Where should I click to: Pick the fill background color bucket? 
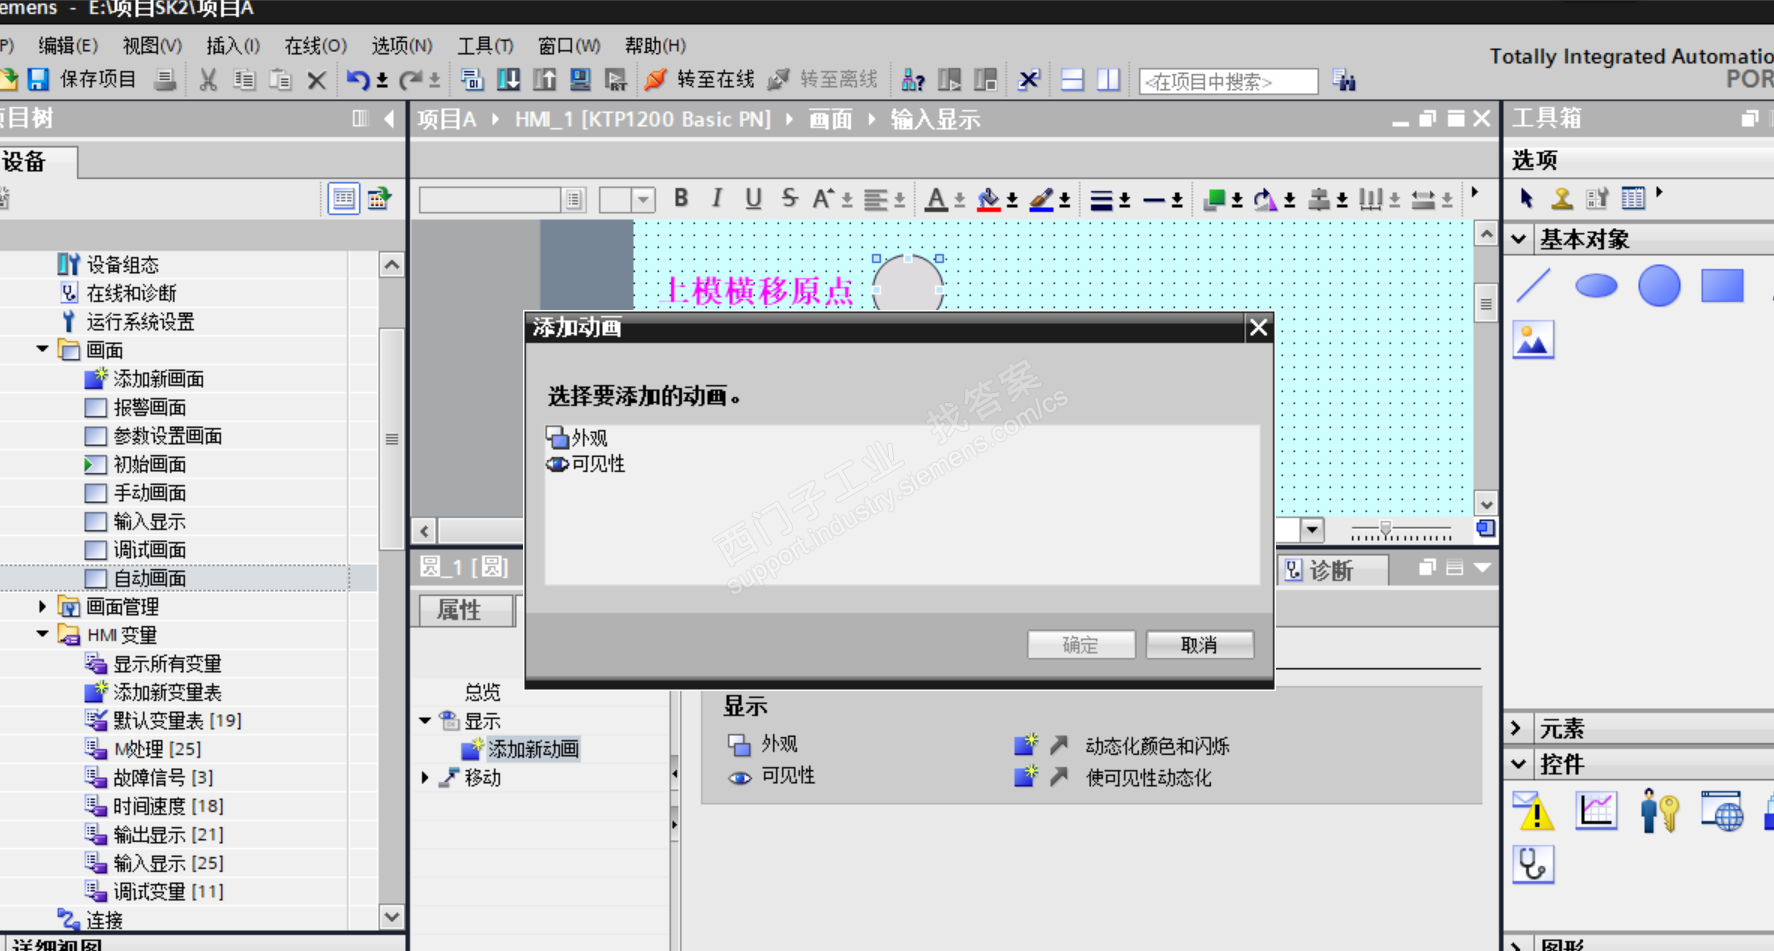point(988,199)
